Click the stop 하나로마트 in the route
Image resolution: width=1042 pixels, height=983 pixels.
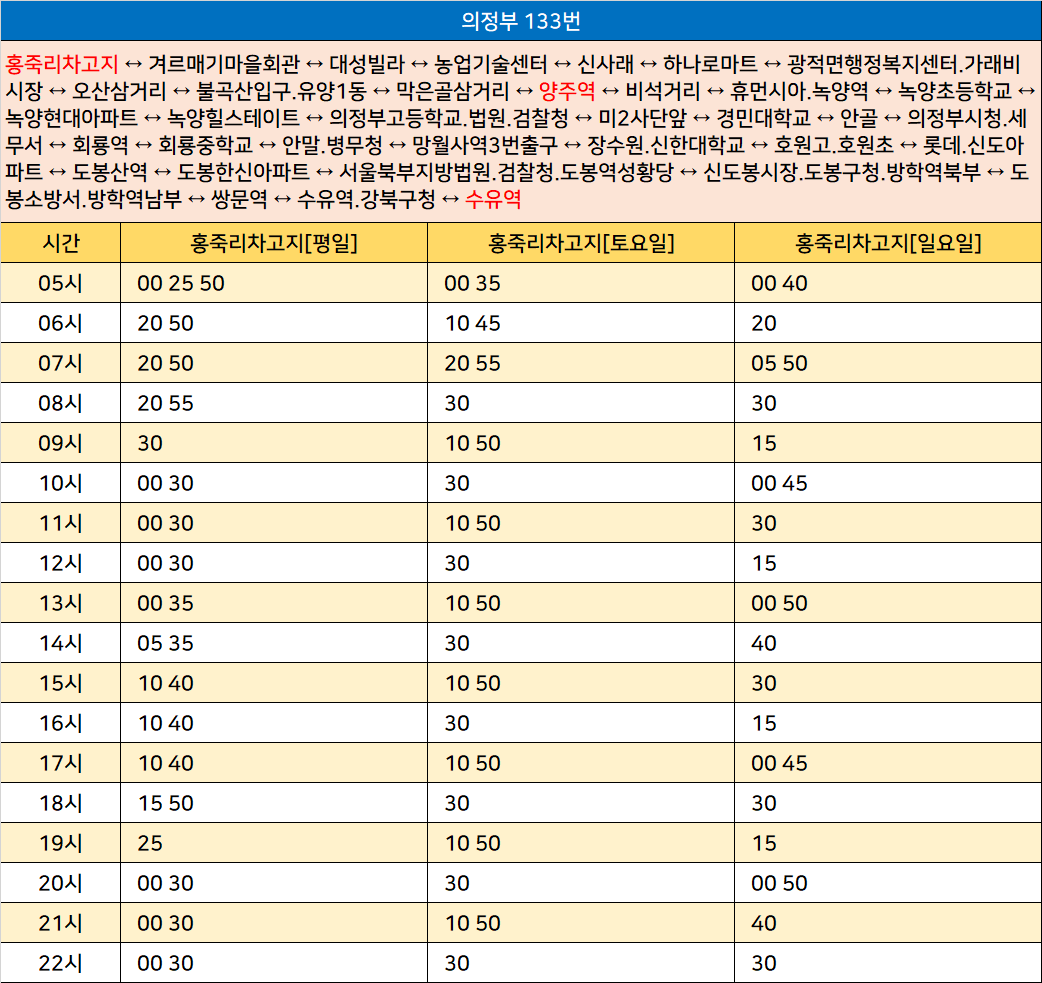point(710,64)
